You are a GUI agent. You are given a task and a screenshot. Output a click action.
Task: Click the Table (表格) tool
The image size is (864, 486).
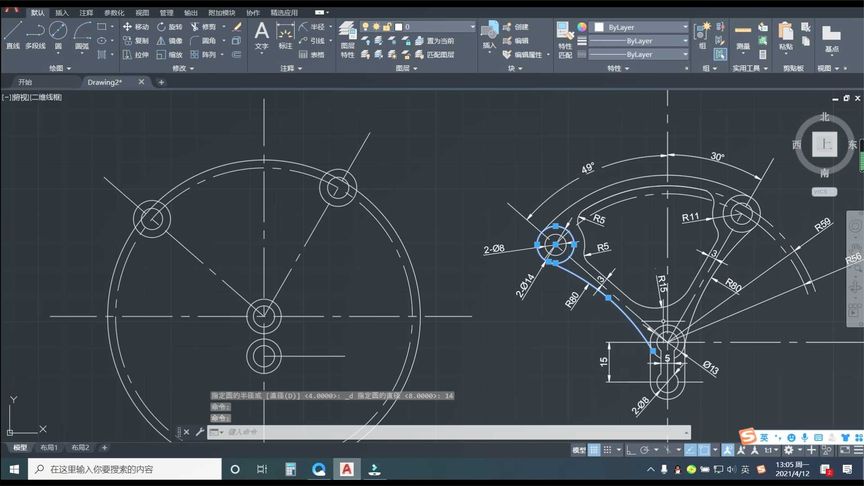click(x=311, y=55)
